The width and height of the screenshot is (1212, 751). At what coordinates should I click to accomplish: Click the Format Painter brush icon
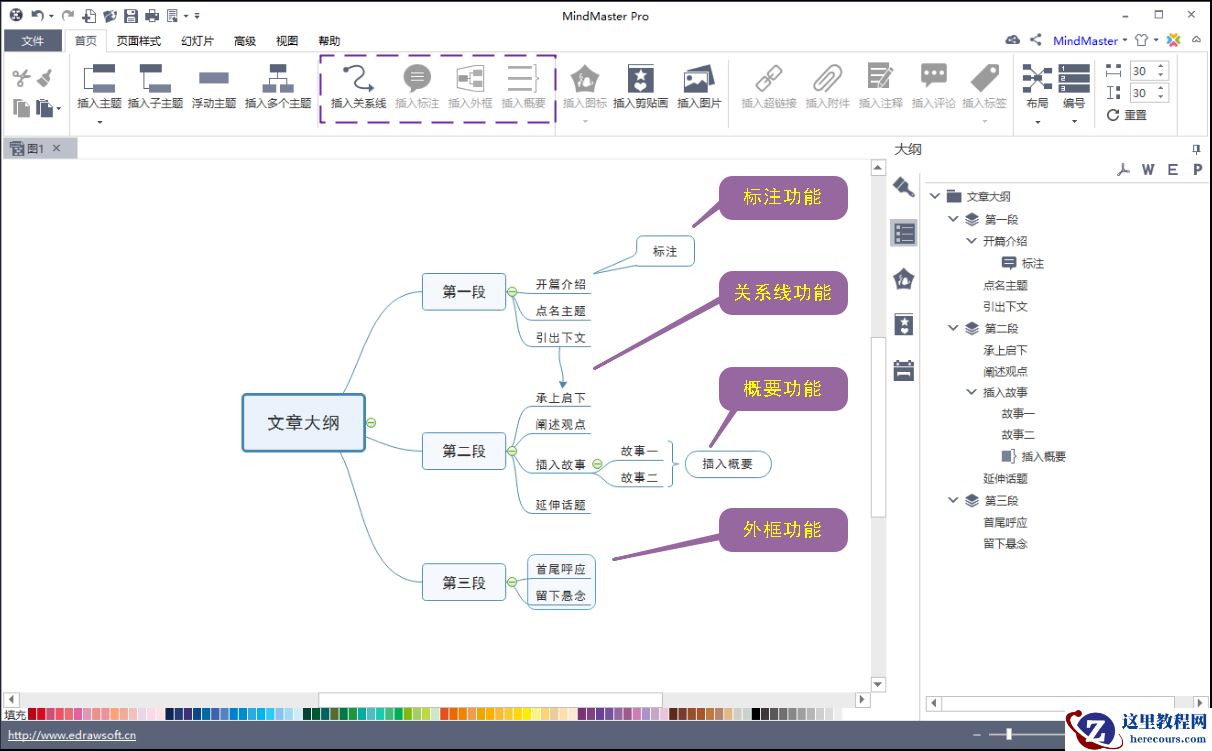point(44,78)
